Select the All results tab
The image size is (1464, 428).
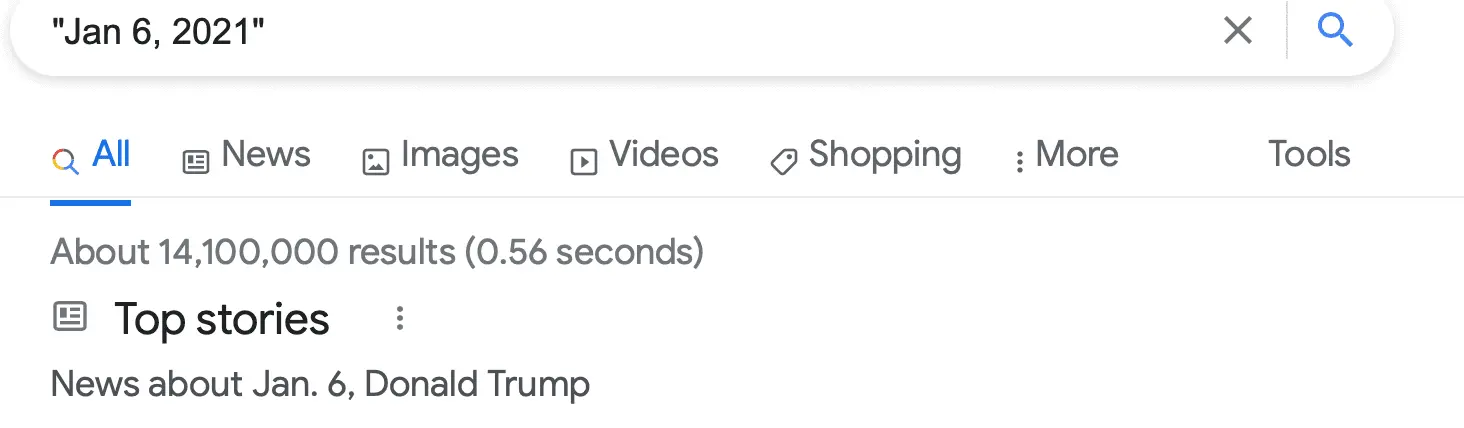(111, 155)
